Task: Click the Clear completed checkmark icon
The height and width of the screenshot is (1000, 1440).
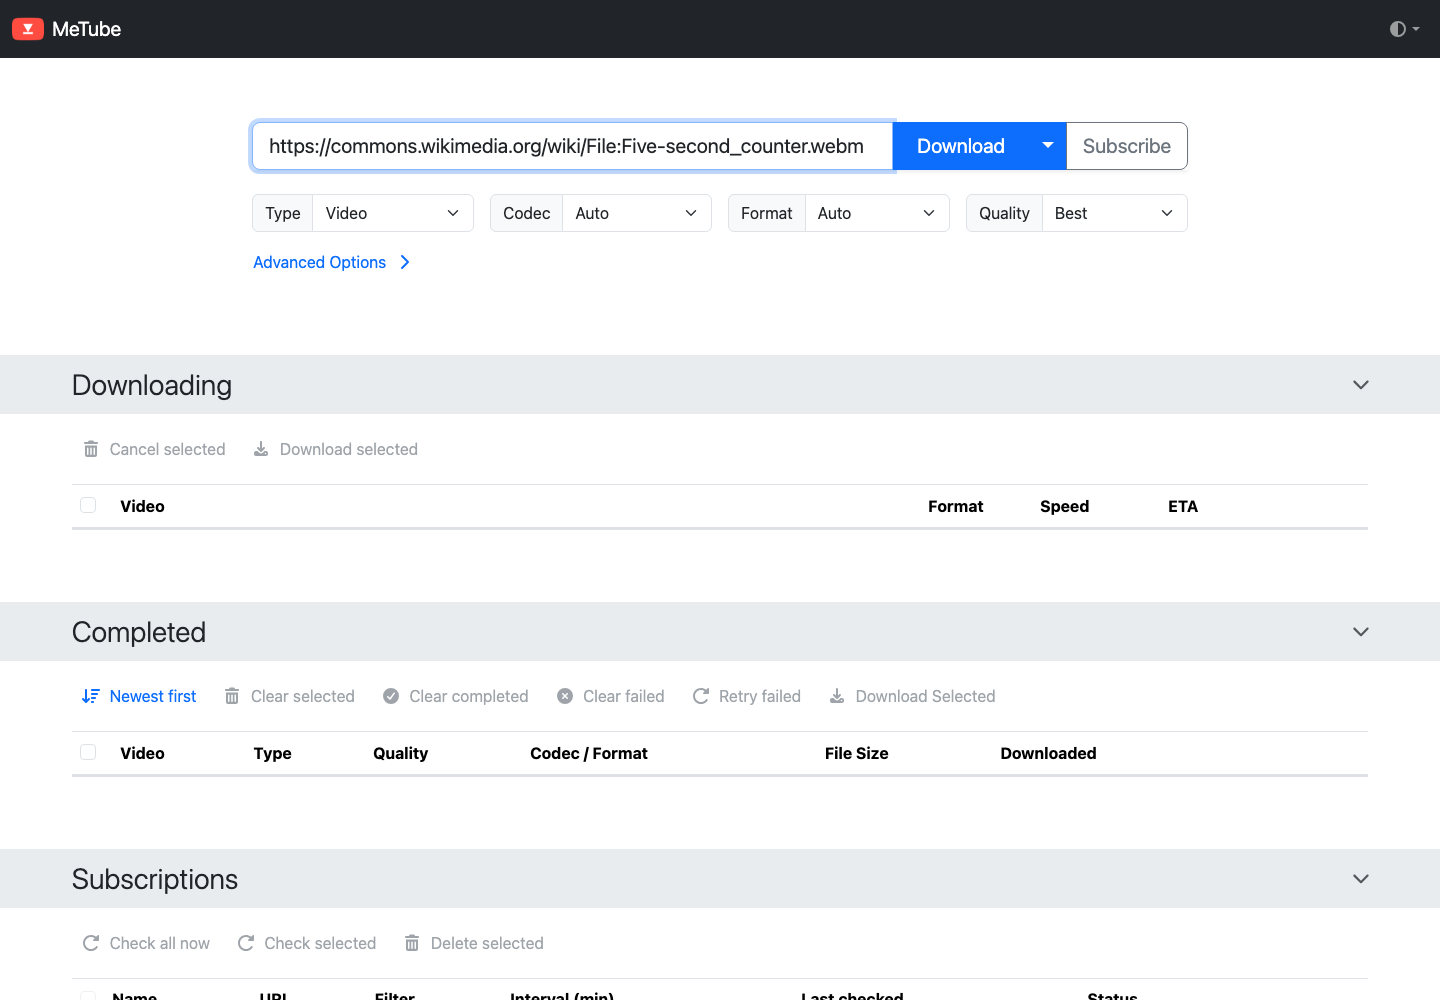Action: (x=391, y=696)
